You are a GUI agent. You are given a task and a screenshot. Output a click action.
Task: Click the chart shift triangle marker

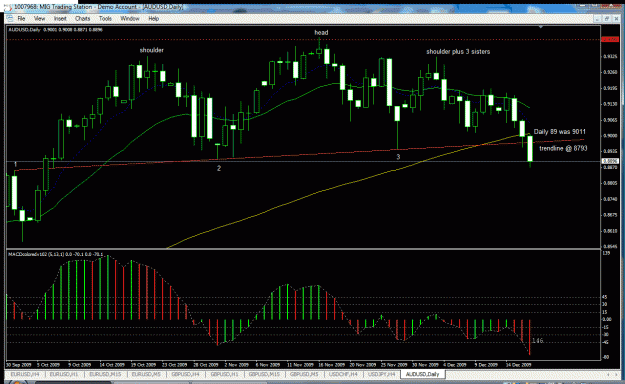click(540, 27)
